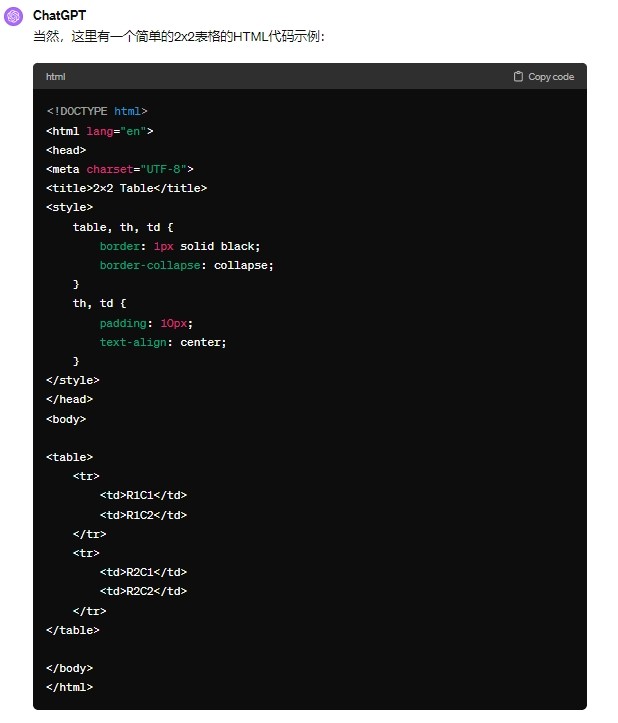
Task: Click the html language label in code header
Action: 55,77
